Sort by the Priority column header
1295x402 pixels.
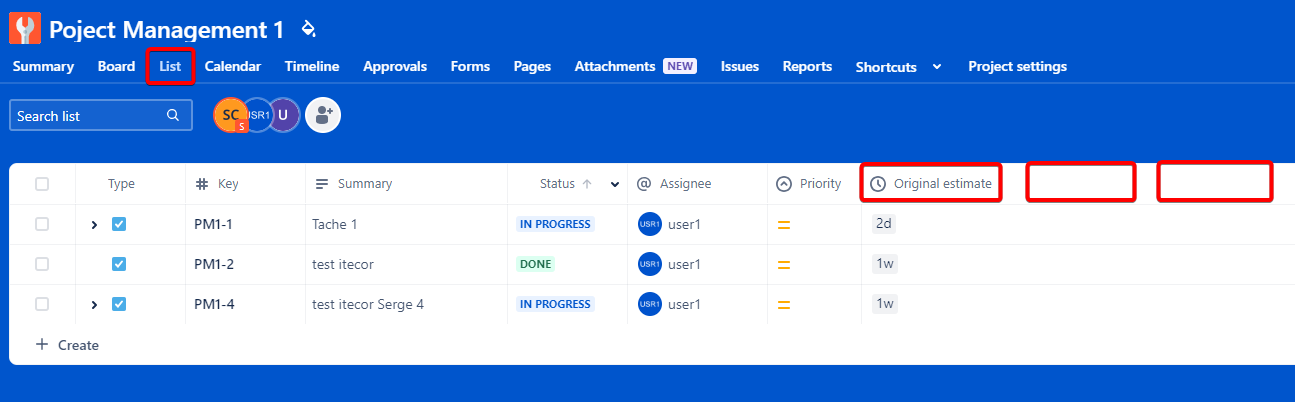click(x=810, y=184)
